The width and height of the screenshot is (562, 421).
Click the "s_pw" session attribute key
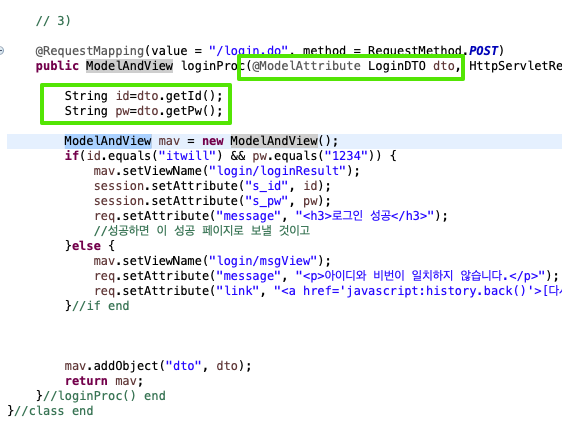point(267,201)
